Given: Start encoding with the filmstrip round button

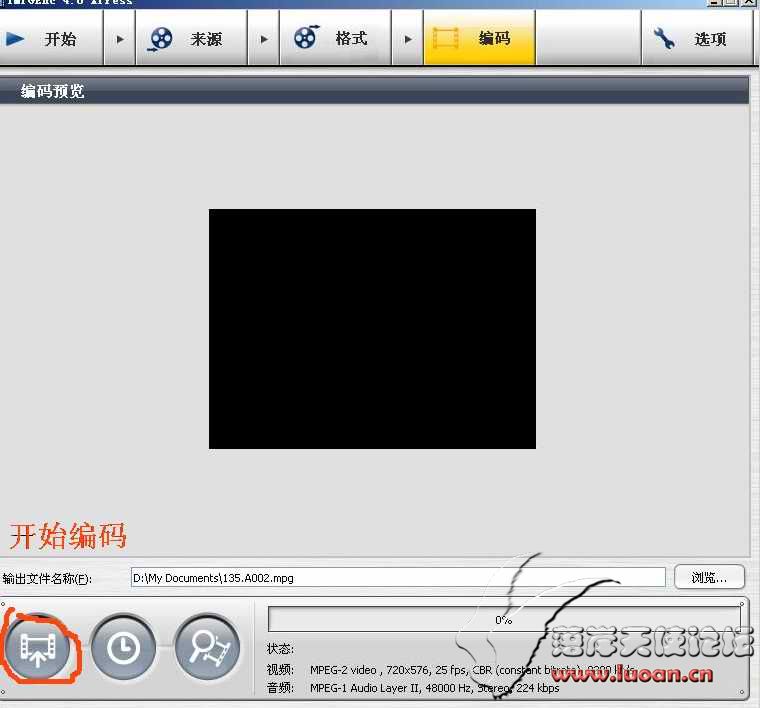Looking at the screenshot, I should (x=38, y=648).
